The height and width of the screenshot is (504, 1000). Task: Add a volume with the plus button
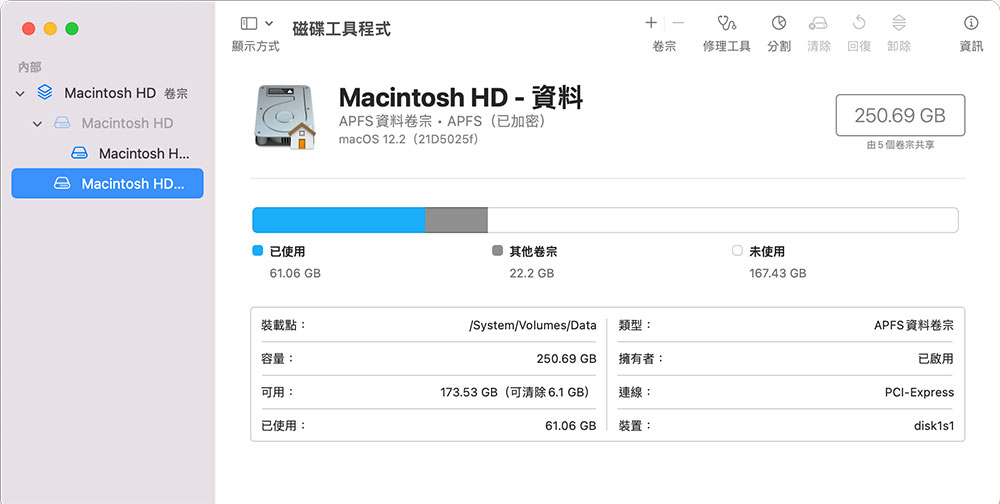click(651, 23)
